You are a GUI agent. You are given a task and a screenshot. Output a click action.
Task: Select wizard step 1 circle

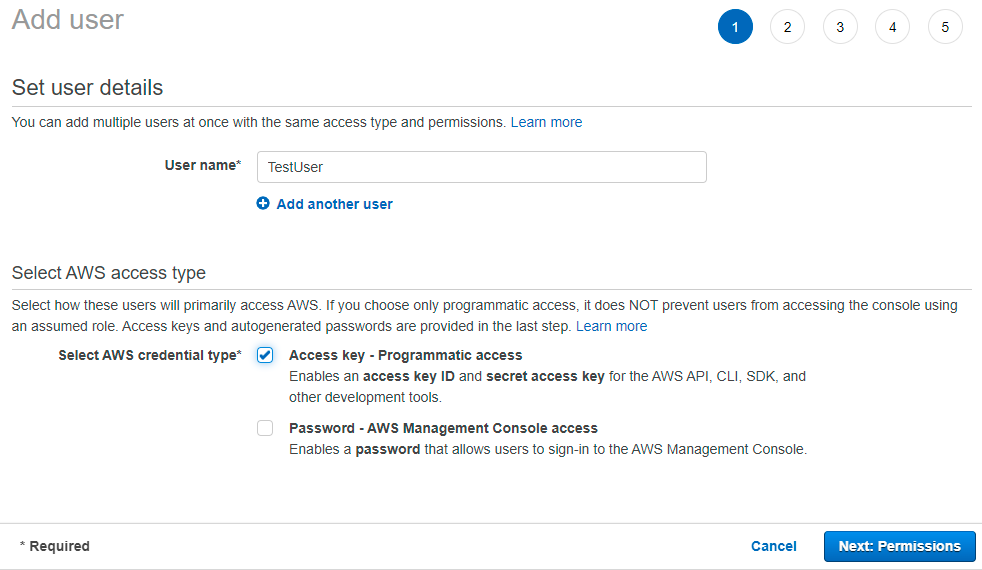coord(735,27)
